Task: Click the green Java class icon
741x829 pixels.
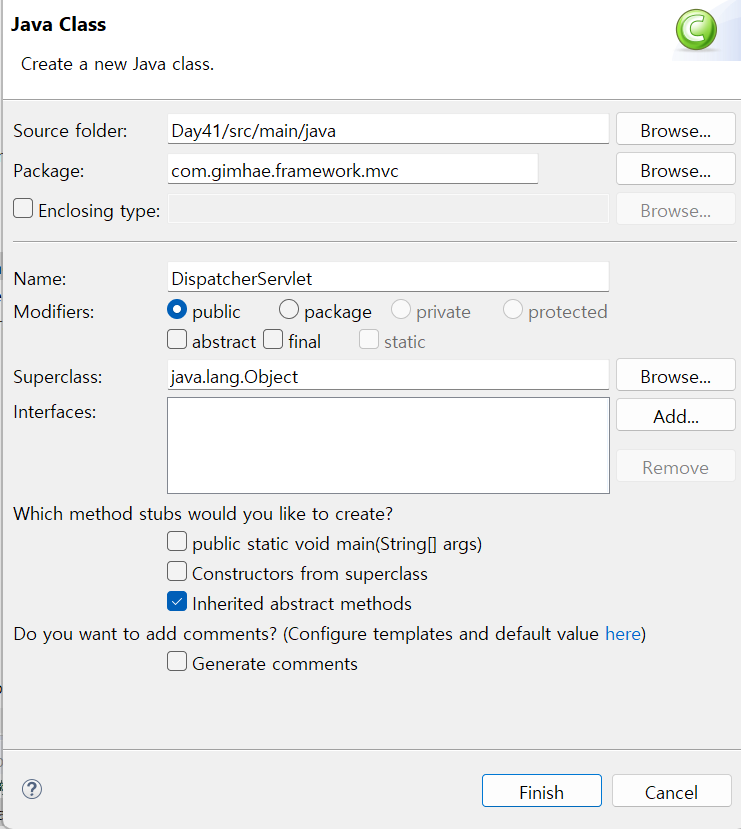Action: [x=696, y=30]
